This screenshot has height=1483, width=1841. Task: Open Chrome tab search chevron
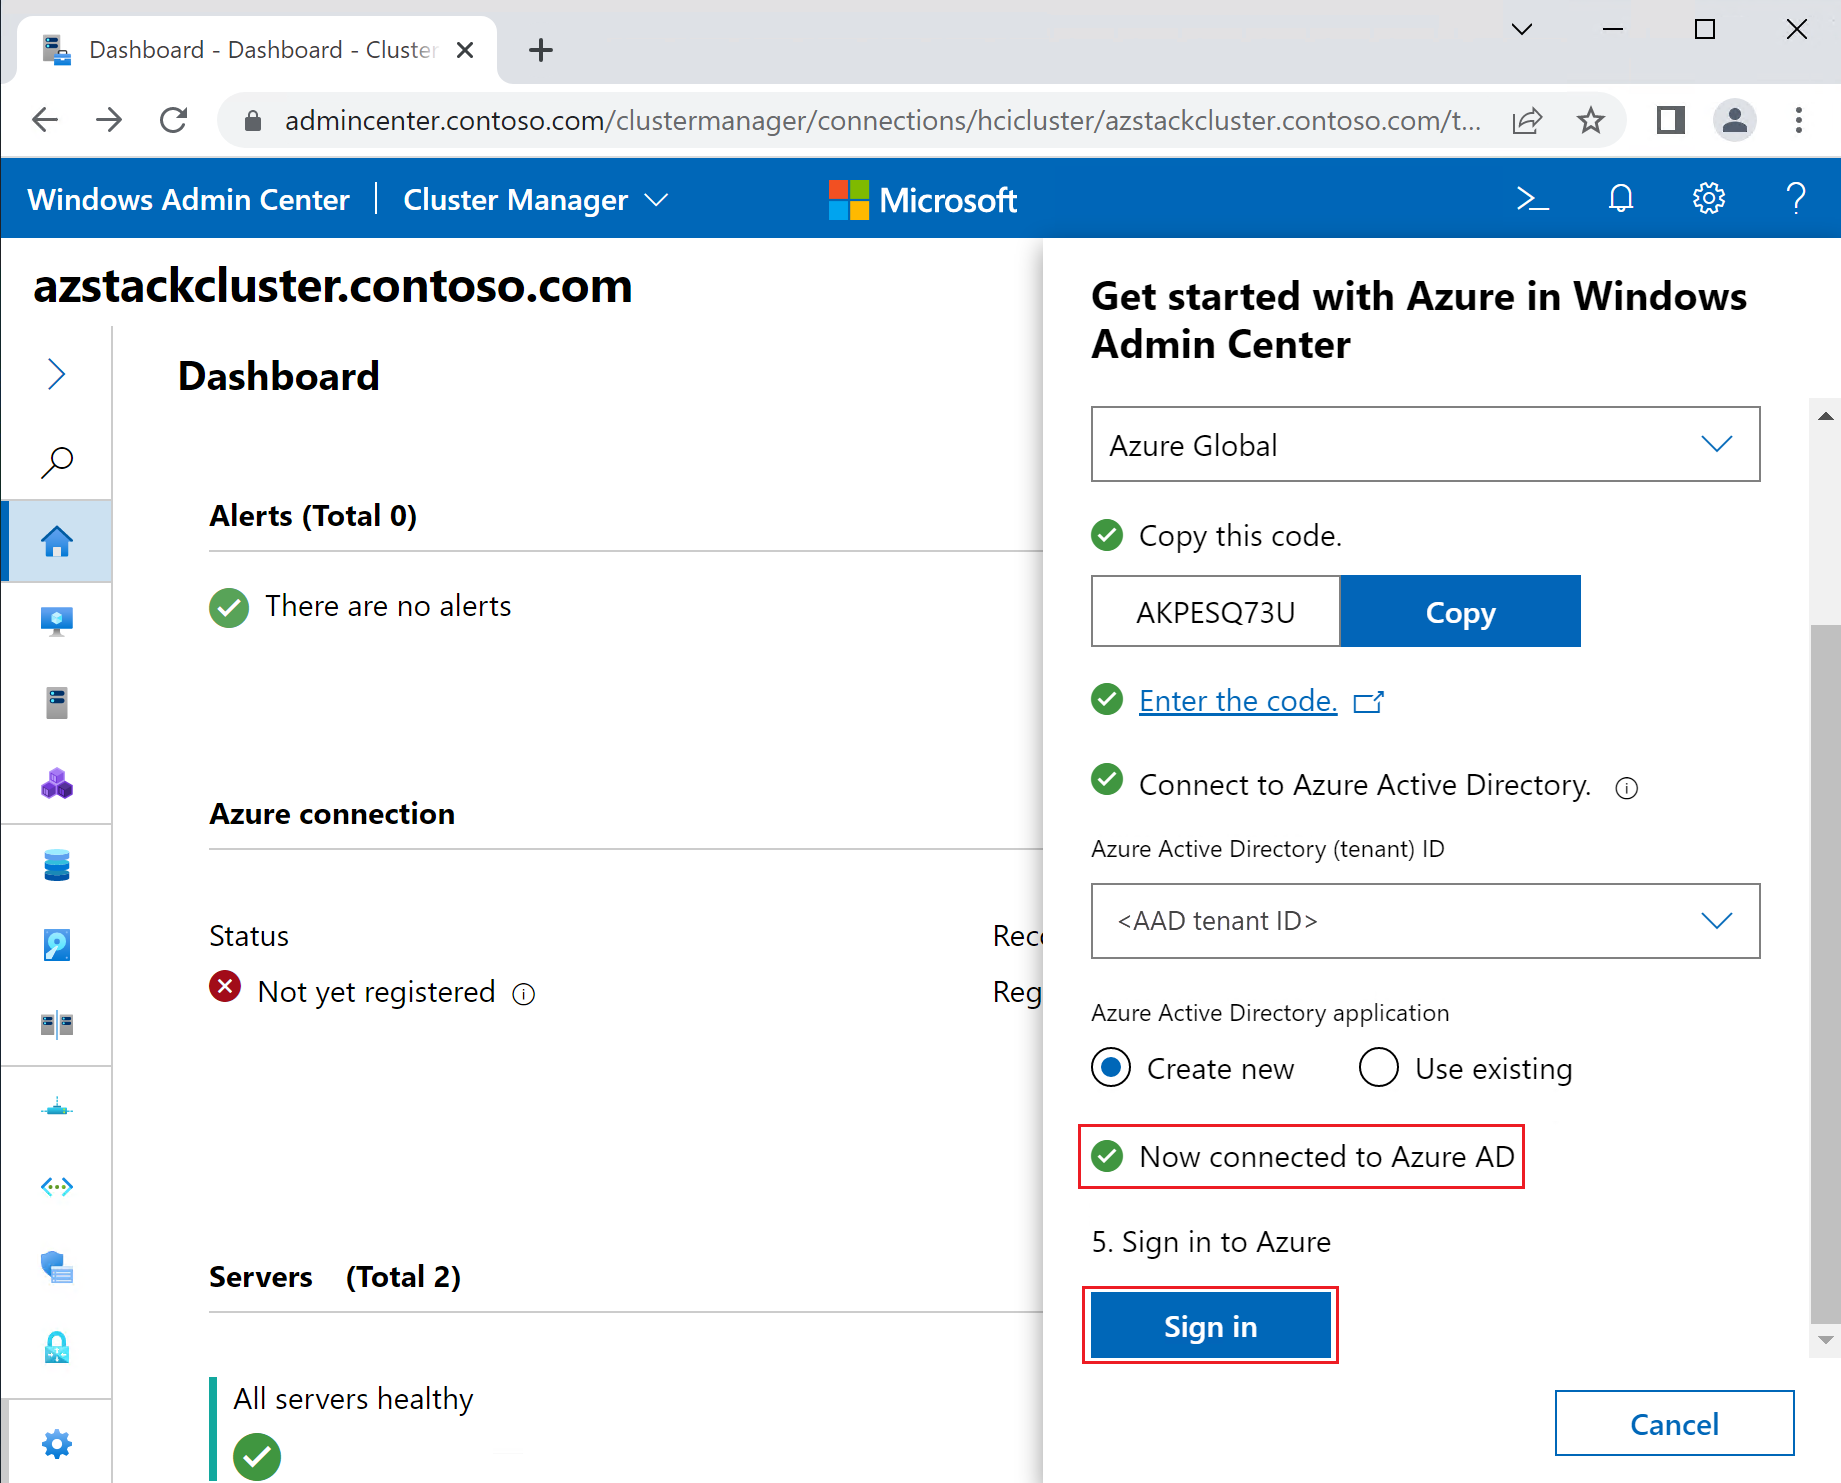1522,29
